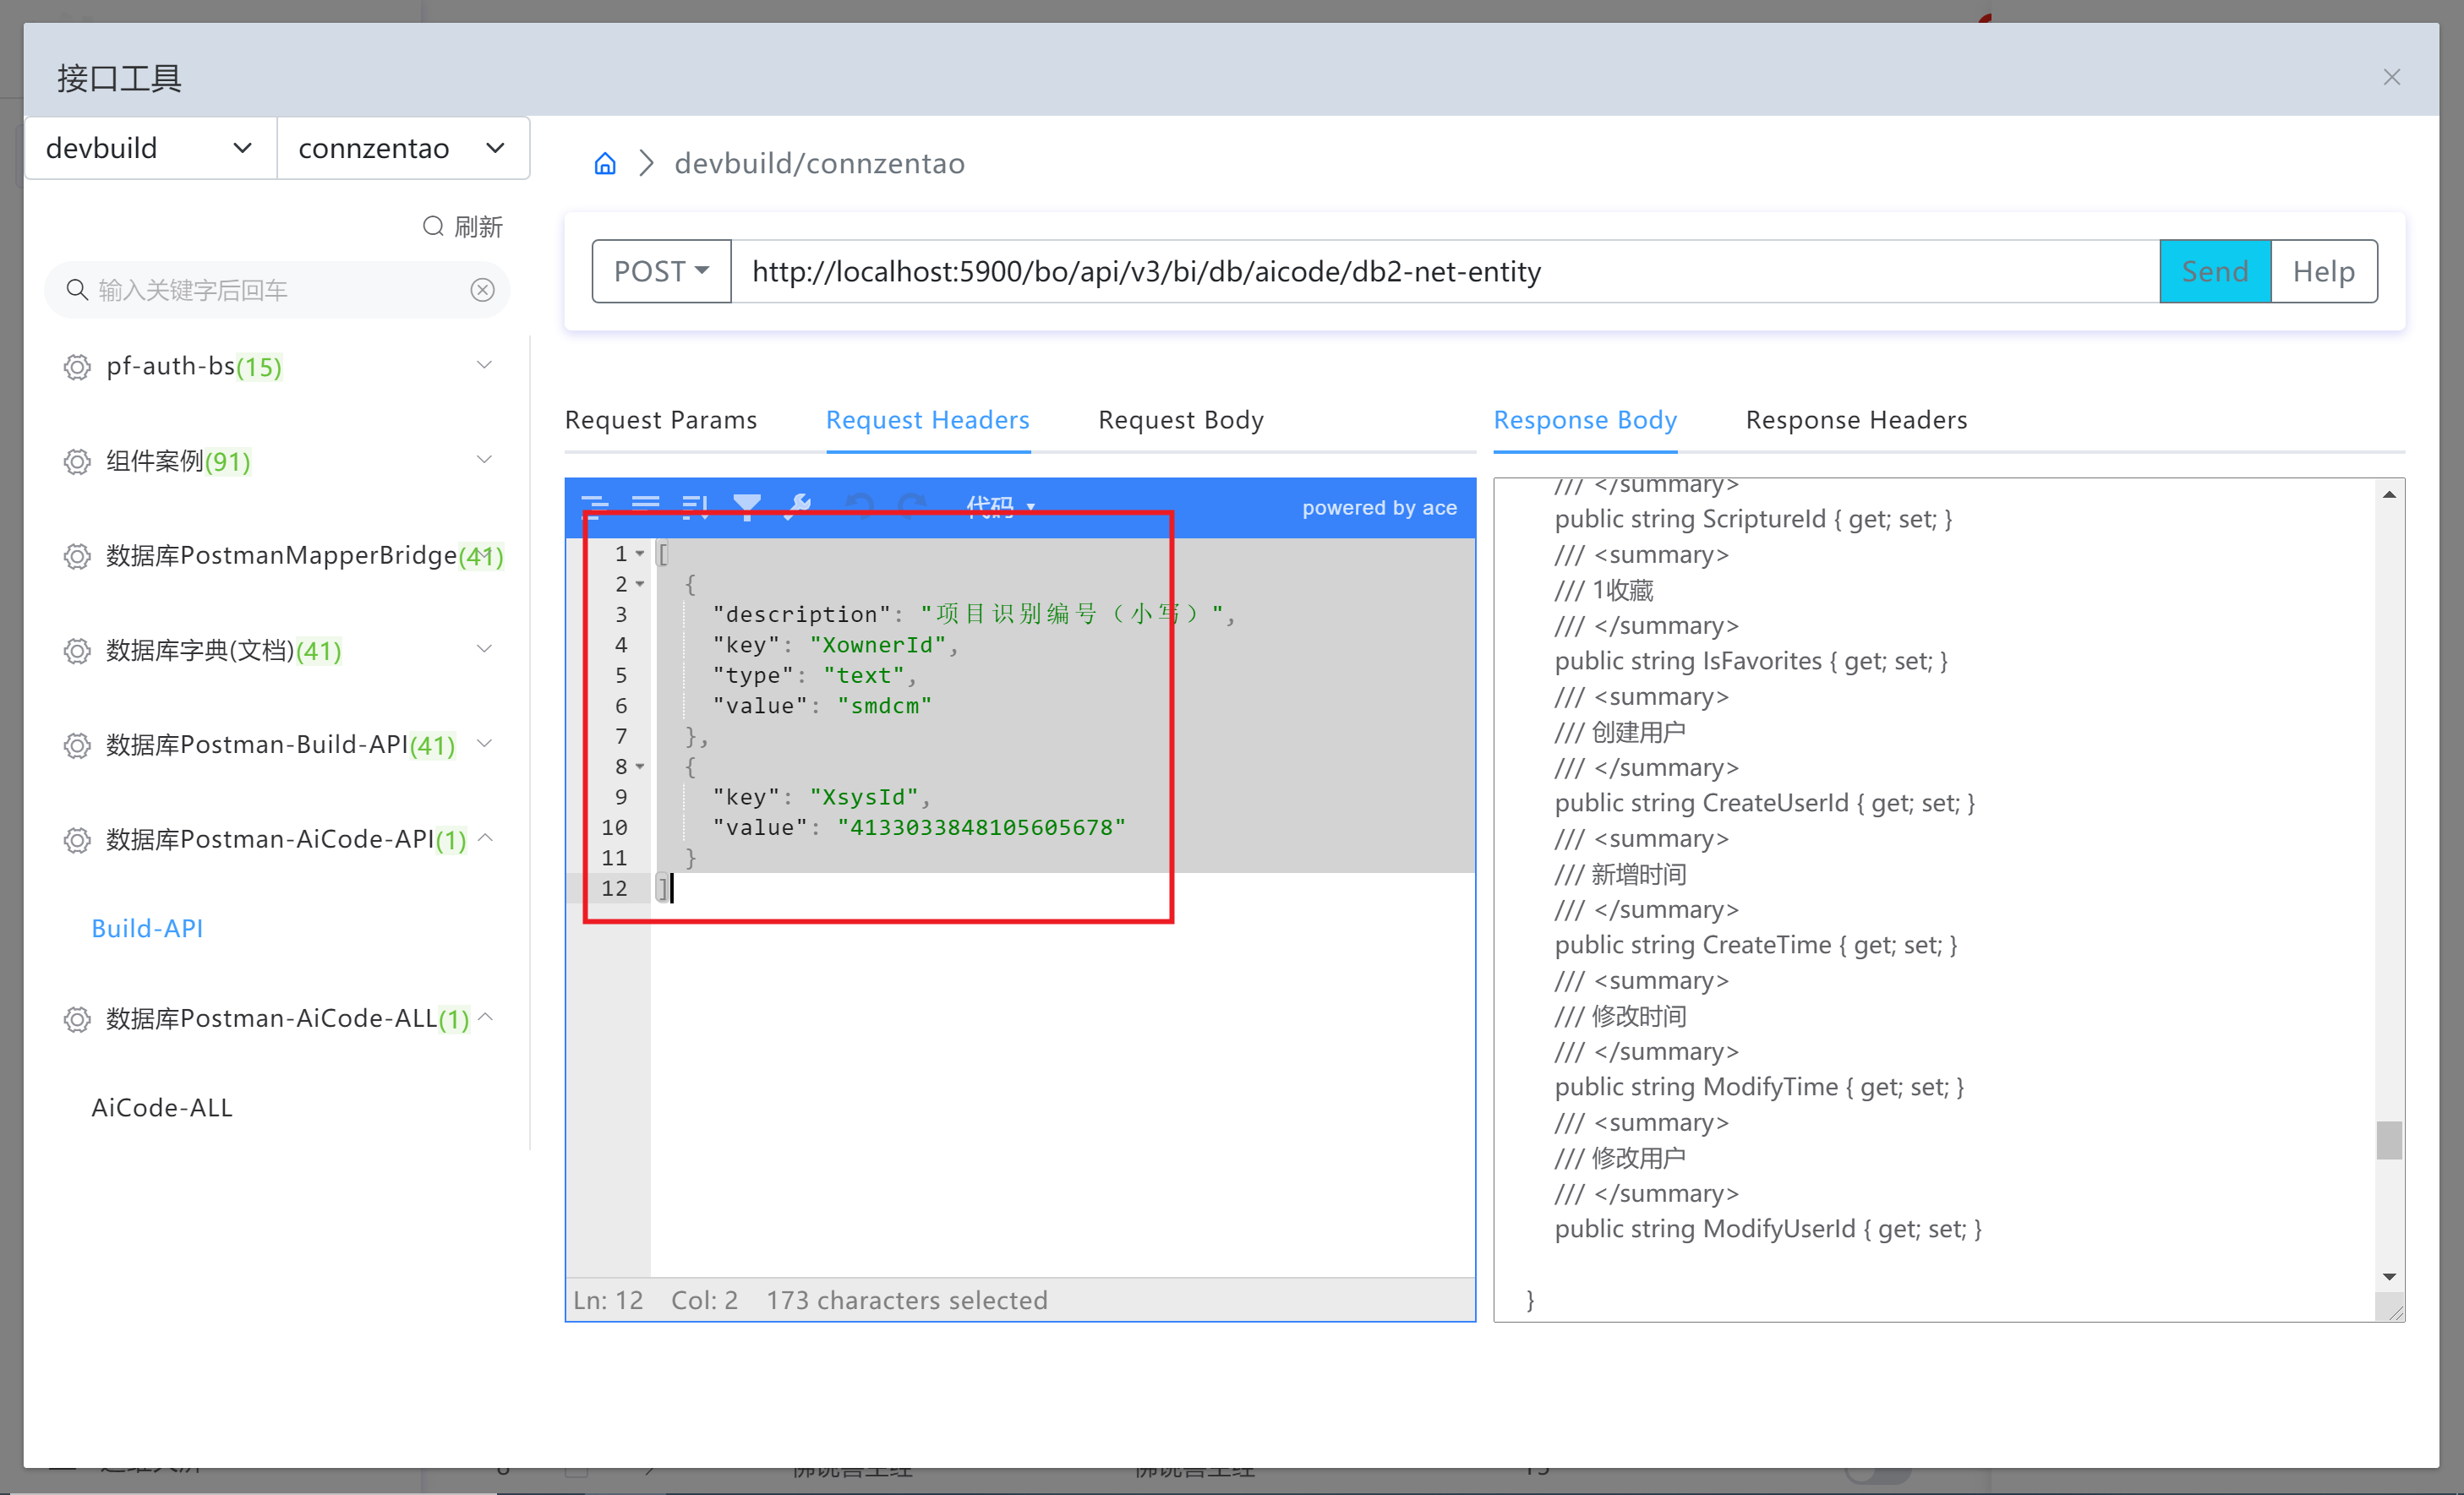
Task: Click the gear icon beside pf-auth-bs
Action: click(x=77, y=367)
